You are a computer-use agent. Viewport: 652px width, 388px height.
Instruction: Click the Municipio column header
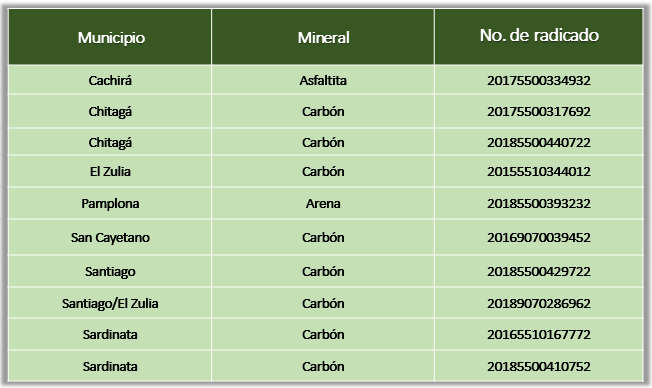pyautogui.click(x=111, y=38)
